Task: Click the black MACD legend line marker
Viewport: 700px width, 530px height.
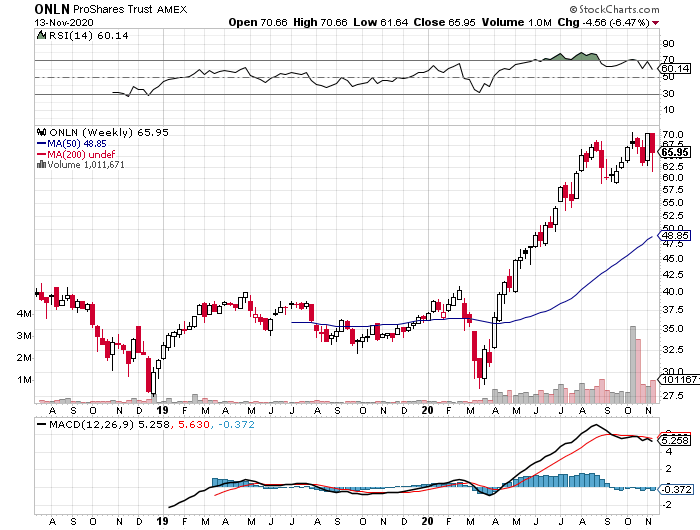Action: coord(42,424)
